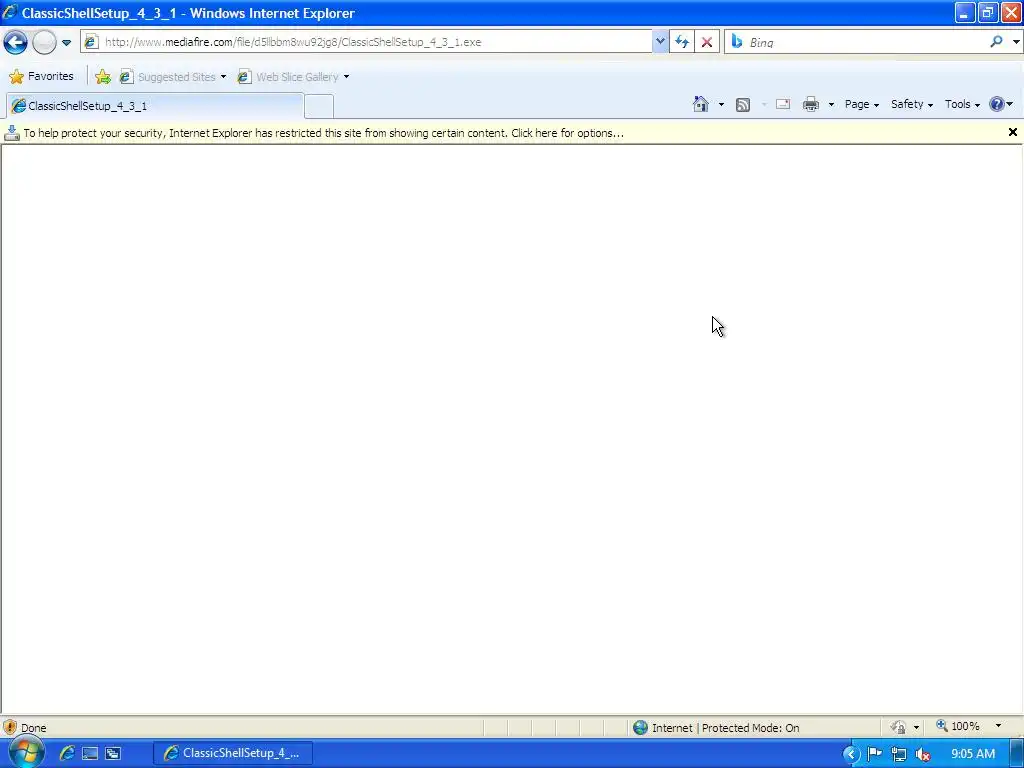Open the Safety menu
The width and height of the screenshot is (1024, 768).
point(912,104)
